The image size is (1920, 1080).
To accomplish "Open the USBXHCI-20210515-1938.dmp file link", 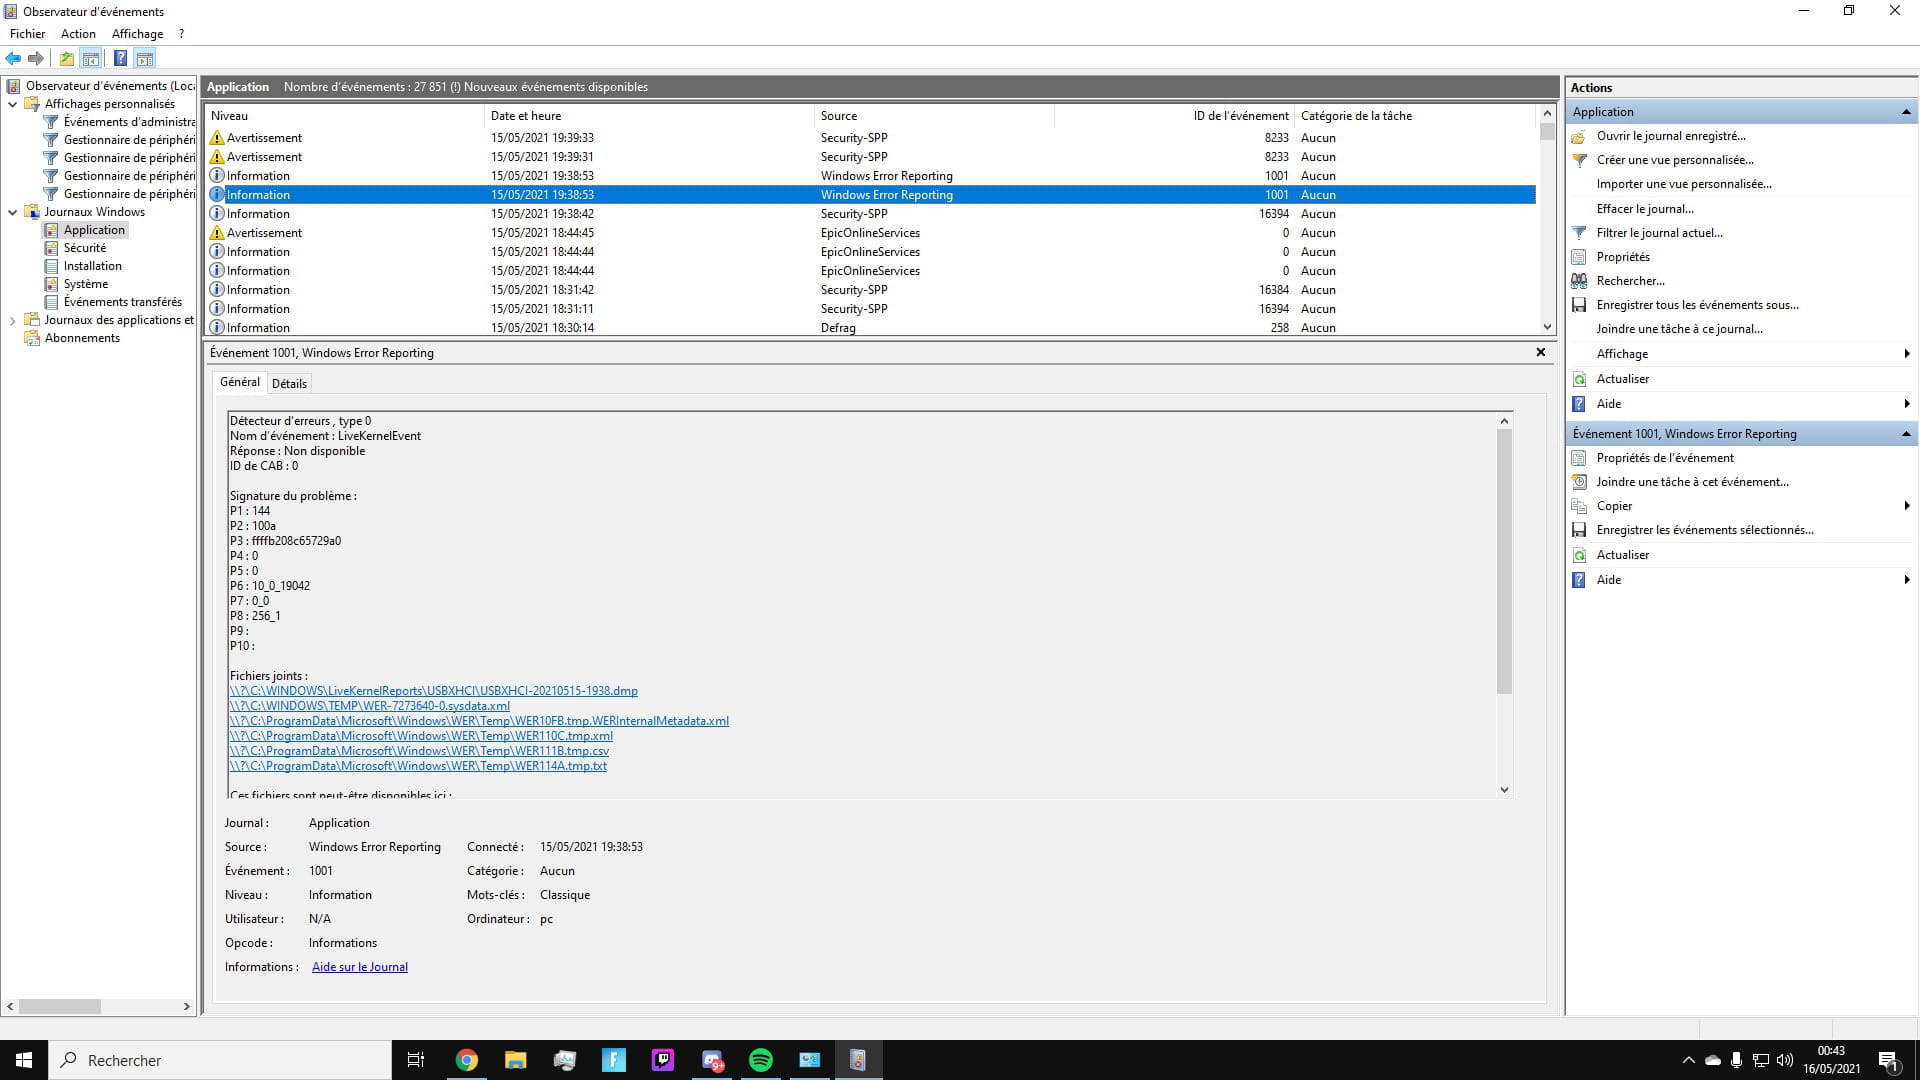I will pyautogui.click(x=433, y=691).
